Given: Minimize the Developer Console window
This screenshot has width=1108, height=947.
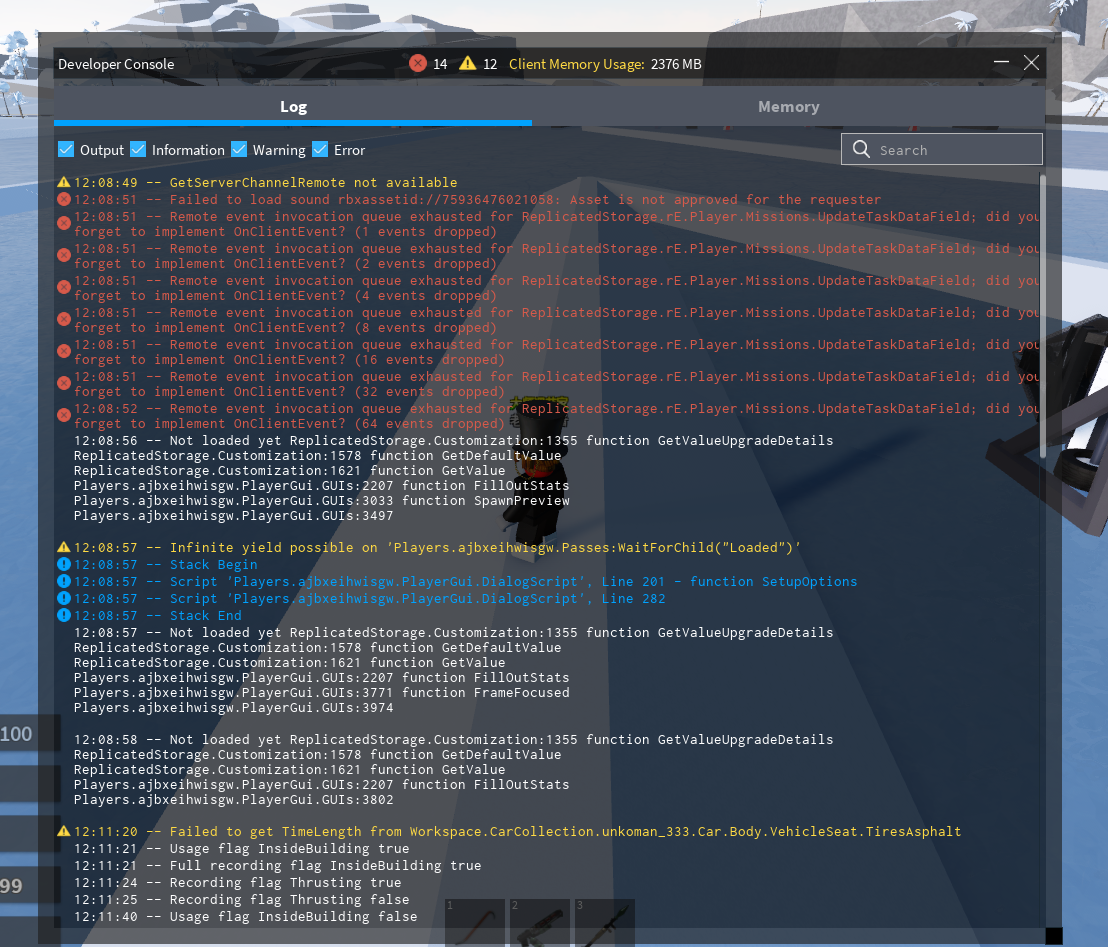Looking at the screenshot, I should [1002, 64].
